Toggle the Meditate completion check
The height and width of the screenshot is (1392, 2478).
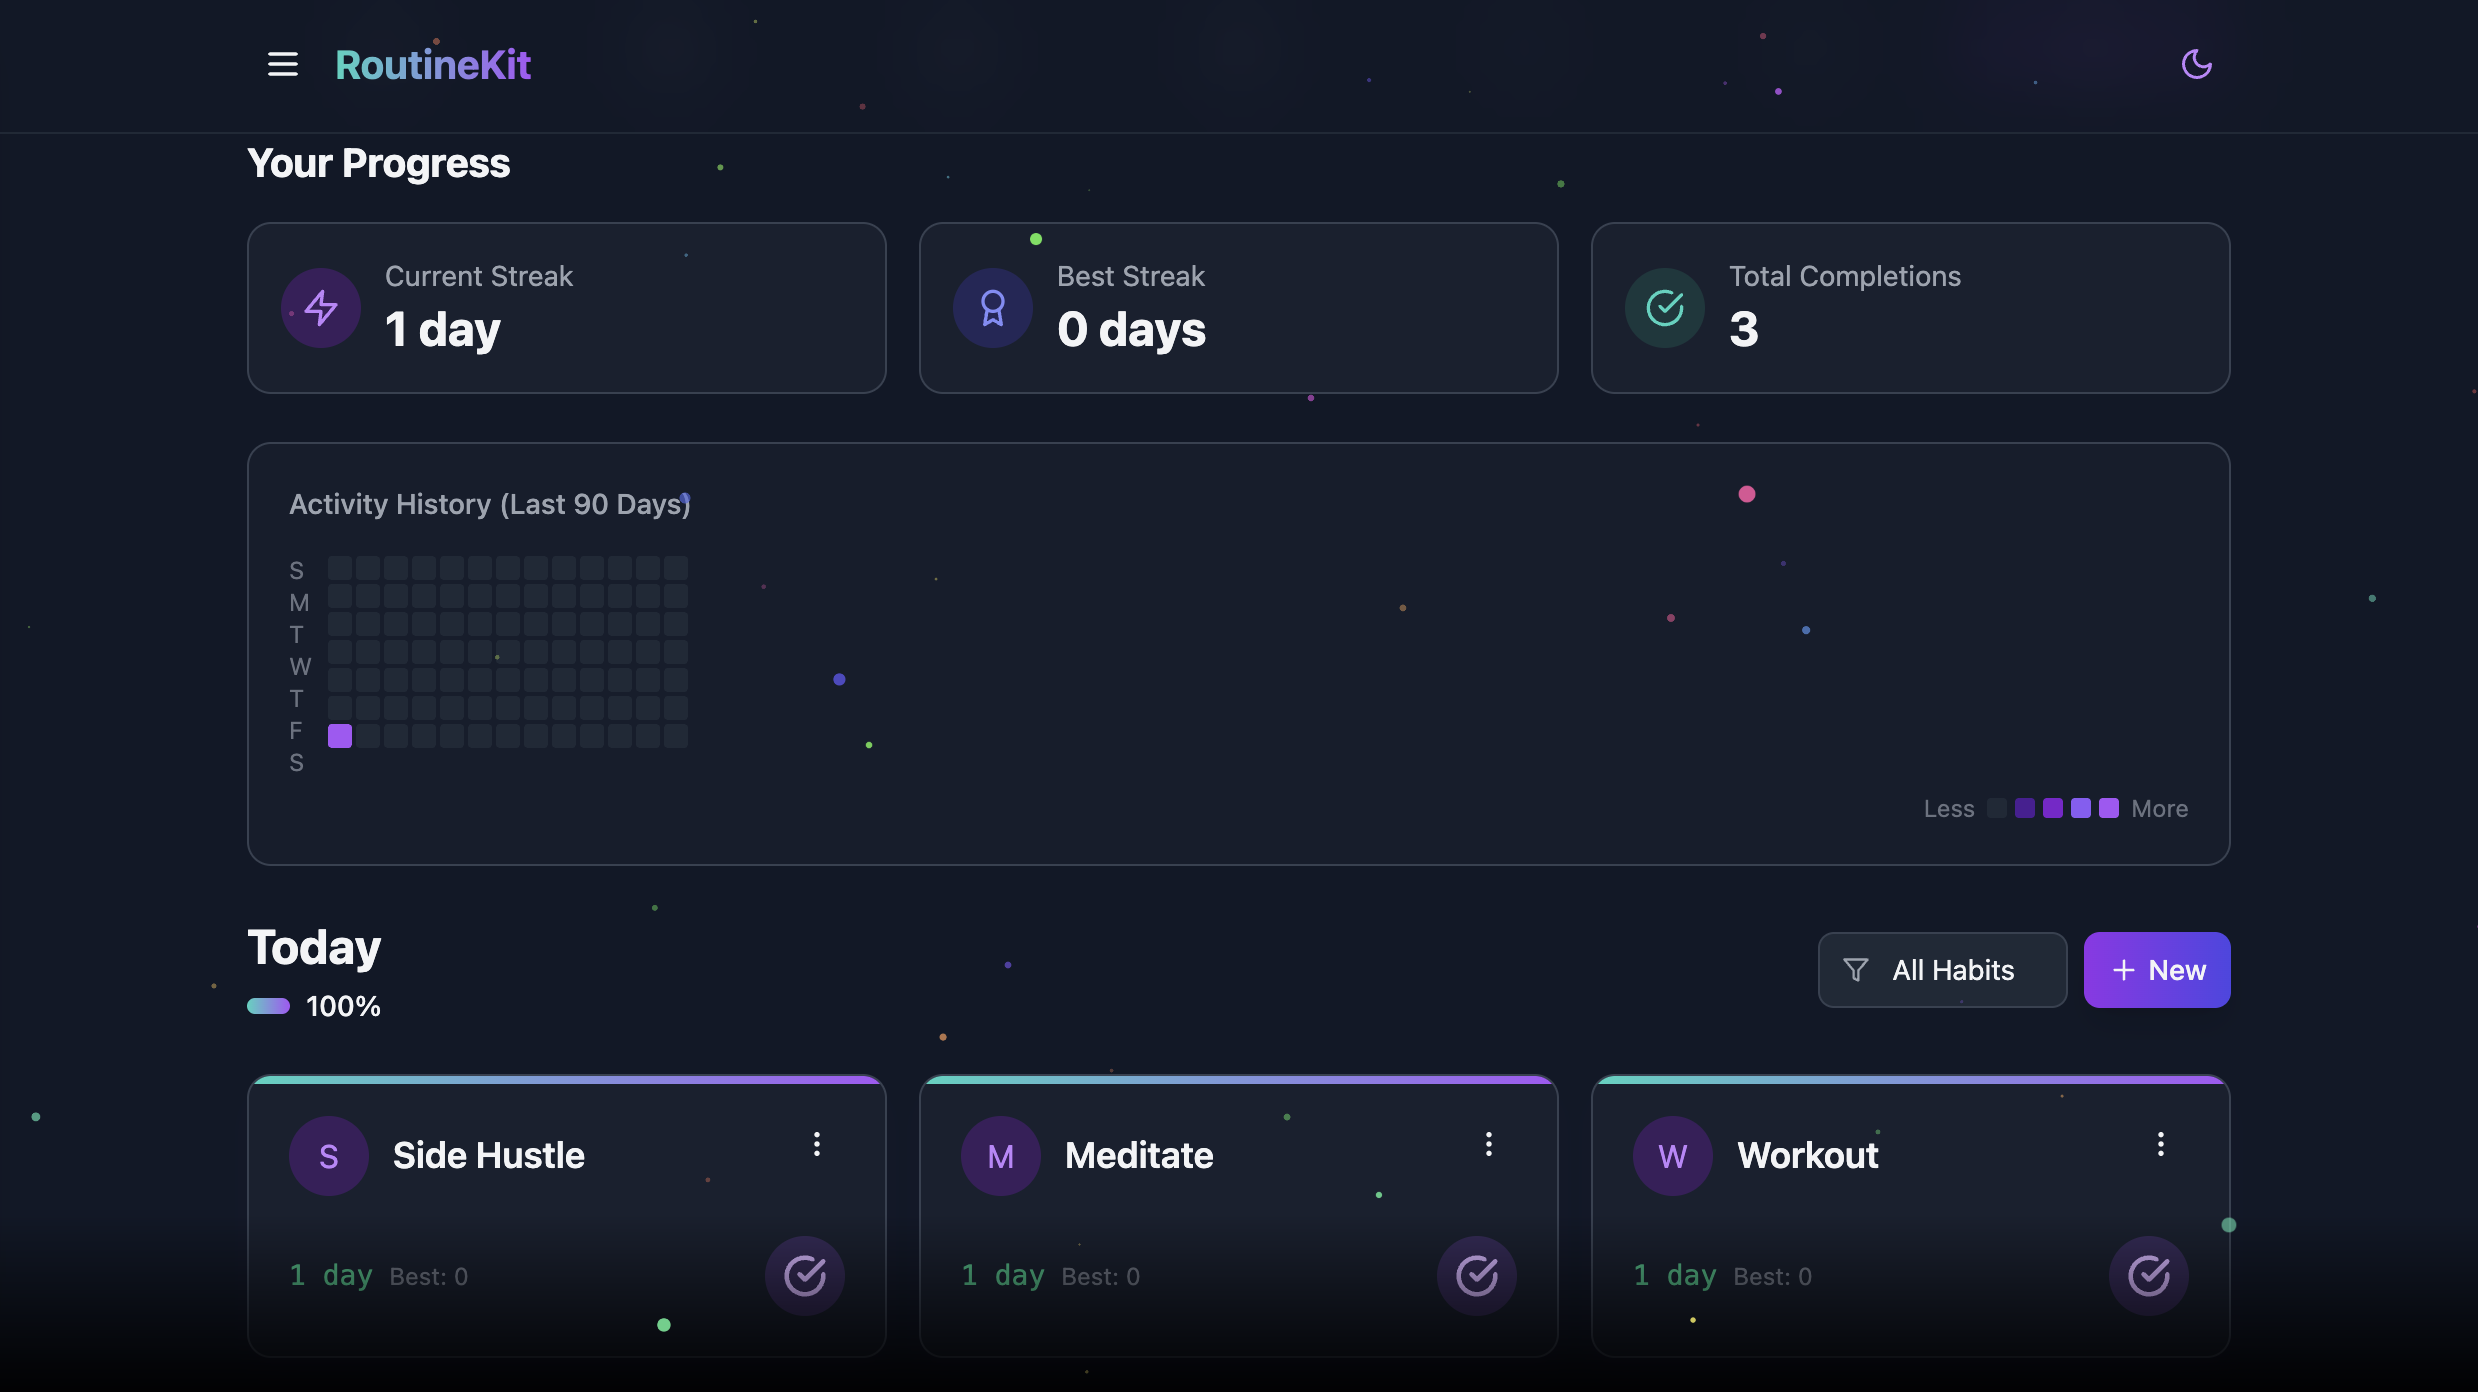point(1477,1275)
